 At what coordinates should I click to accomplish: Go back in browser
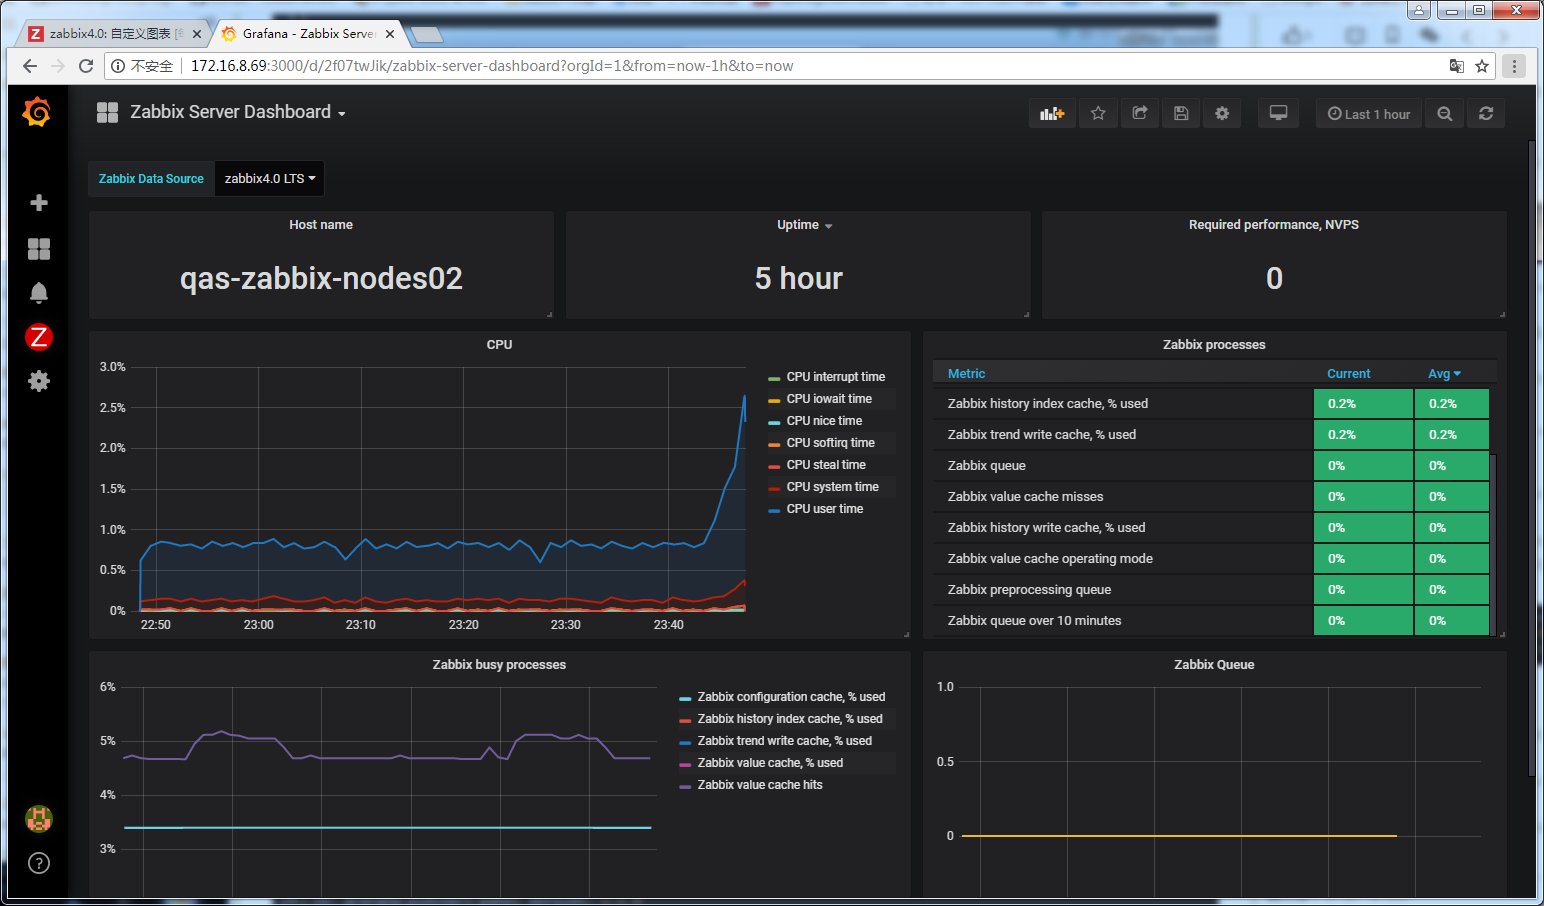click(x=29, y=66)
